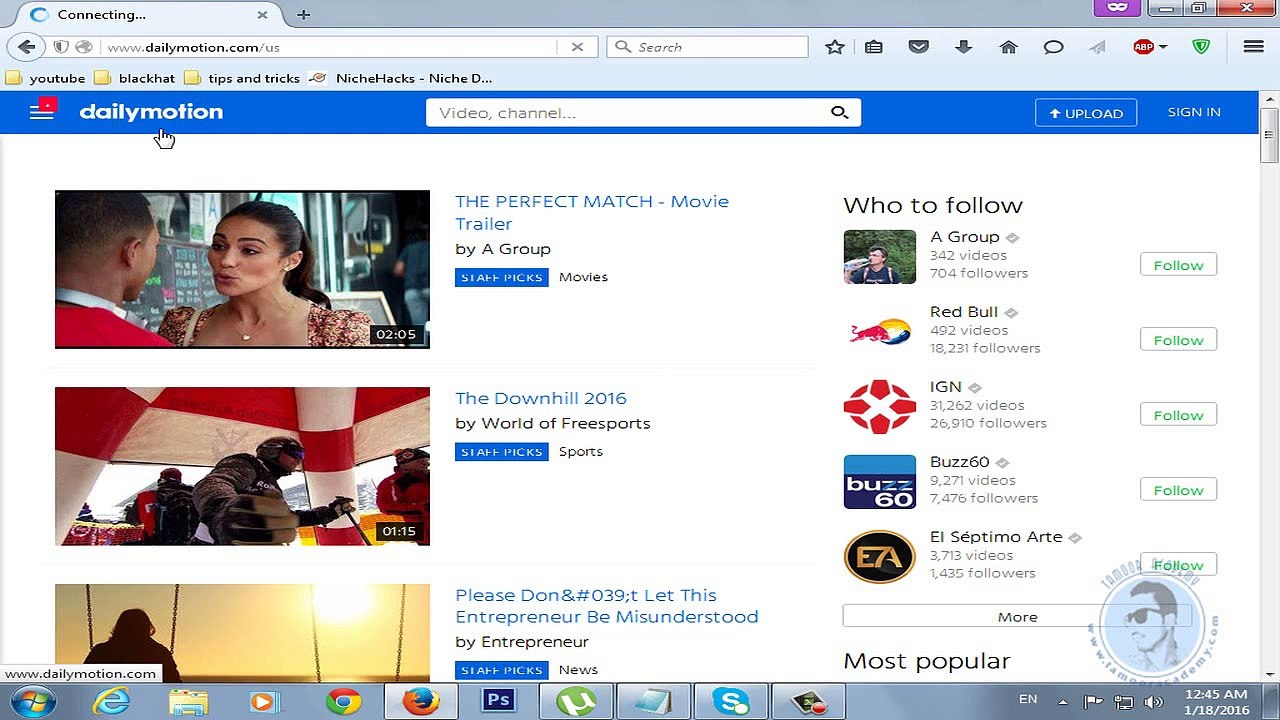
Task: Open a new browser tab
Action: click(x=303, y=14)
